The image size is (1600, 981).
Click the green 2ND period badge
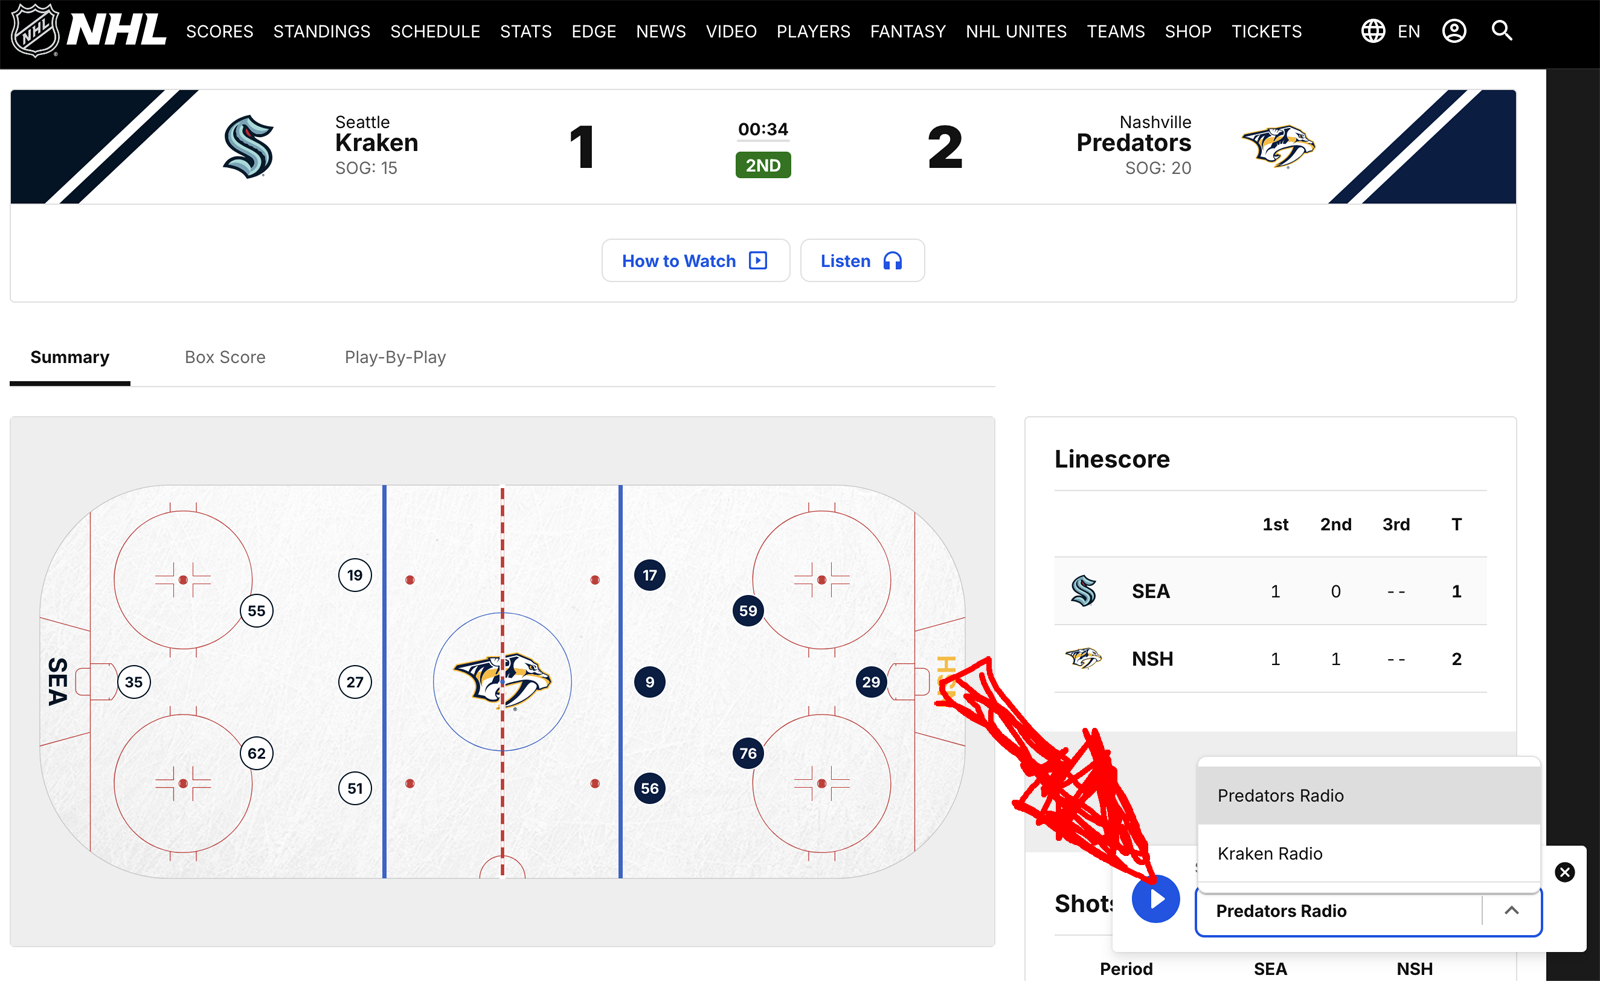(x=763, y=165)
